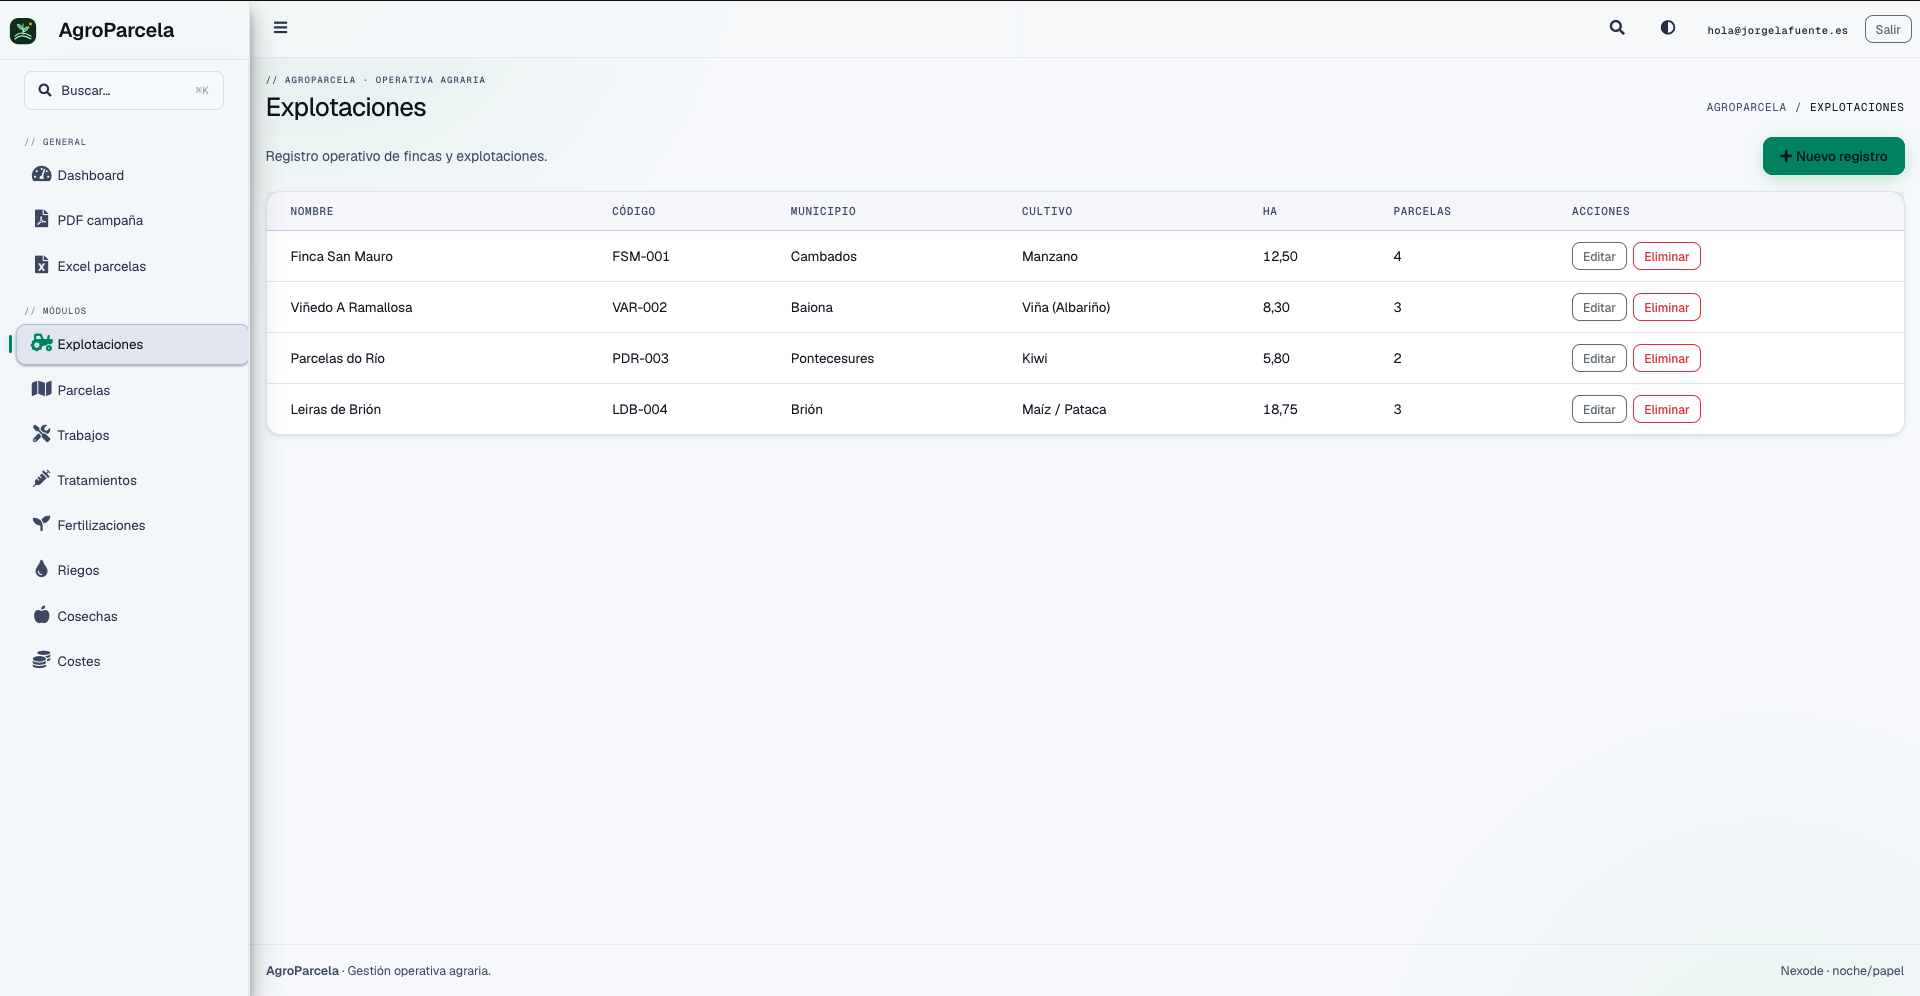The image size is (1920, 996).
Task: Open search via top magnifier icon
Action: click(x=1617, y=28)
